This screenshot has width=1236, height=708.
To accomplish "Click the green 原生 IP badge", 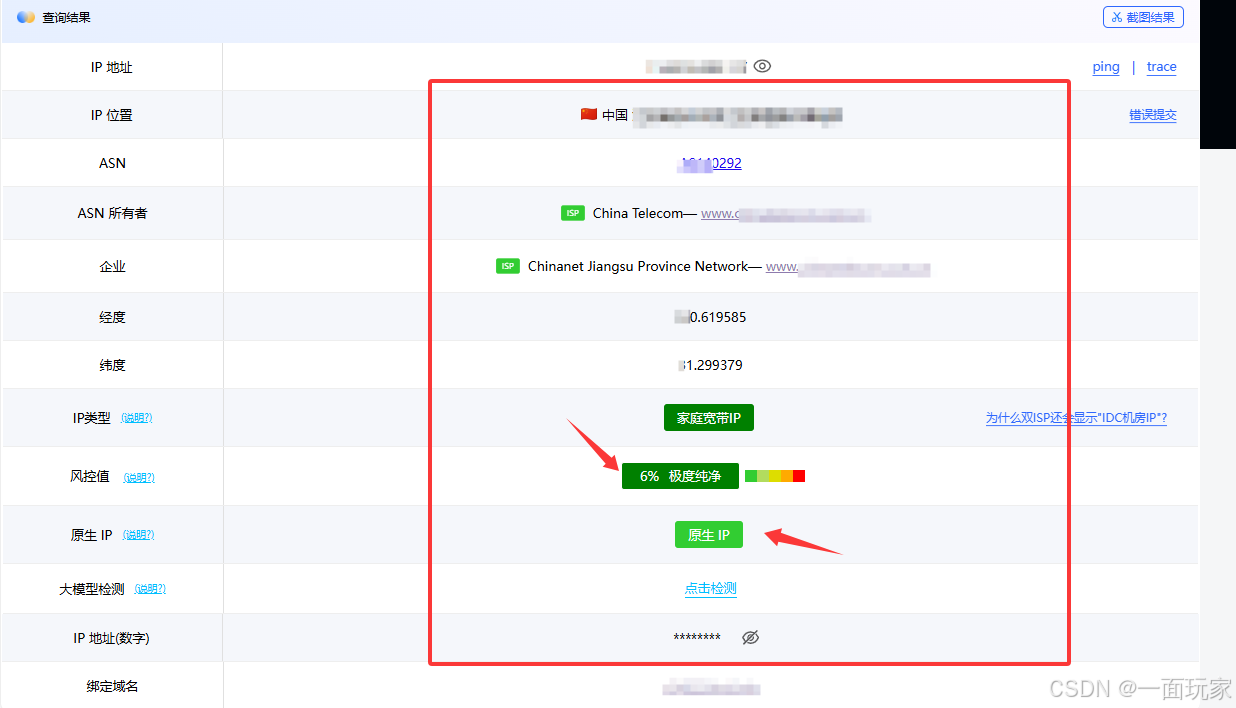I will pos(709,535).
